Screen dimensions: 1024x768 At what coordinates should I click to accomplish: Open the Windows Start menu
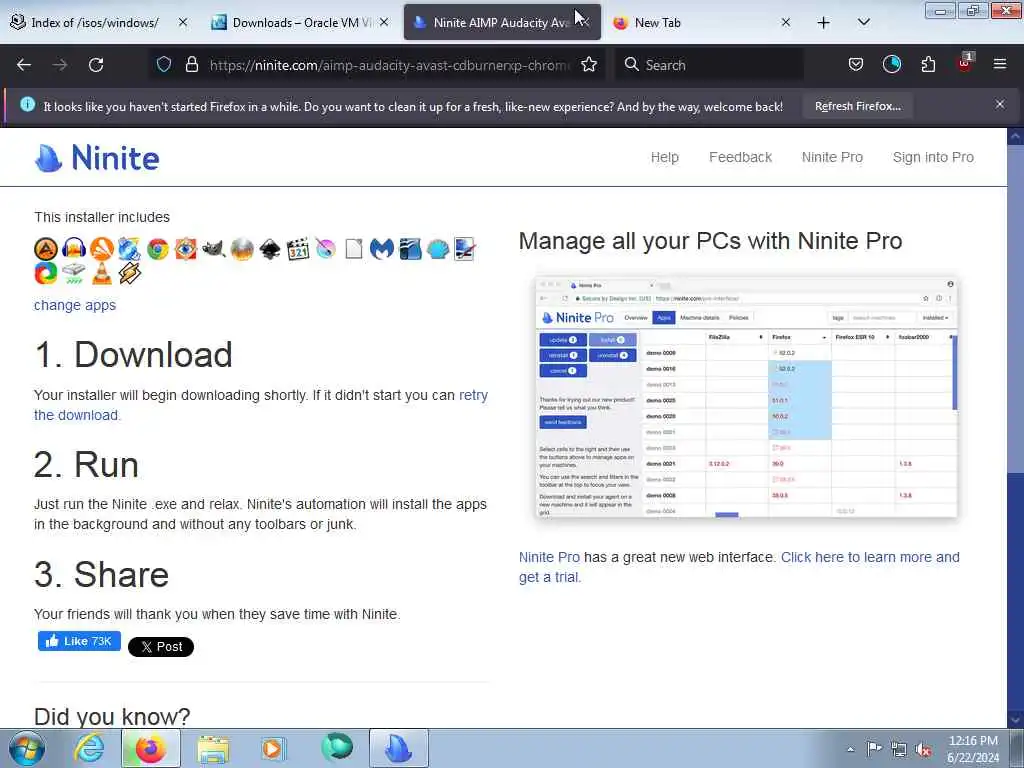(26, 748)
